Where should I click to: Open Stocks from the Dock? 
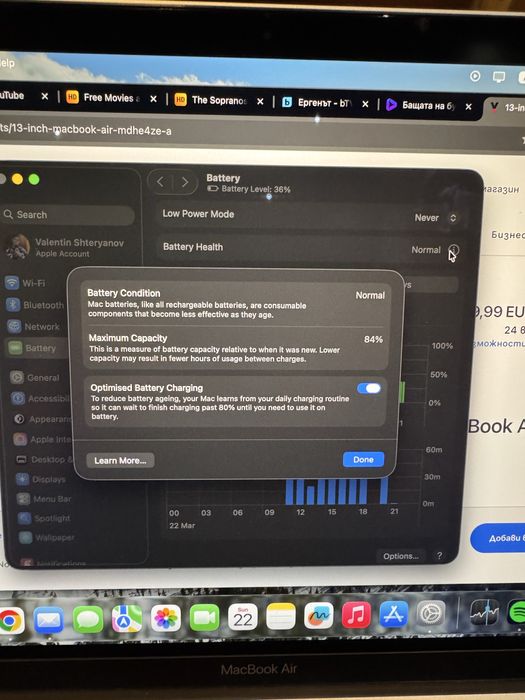[484, 612]
